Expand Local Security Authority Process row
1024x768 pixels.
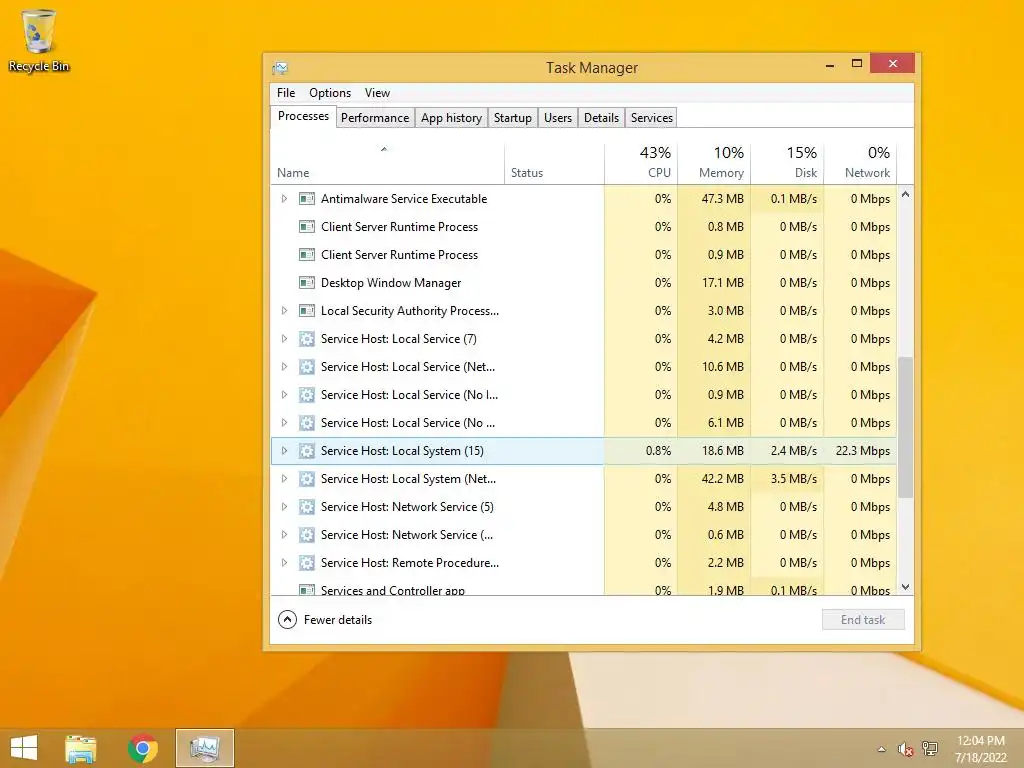[x=284, y=311]
